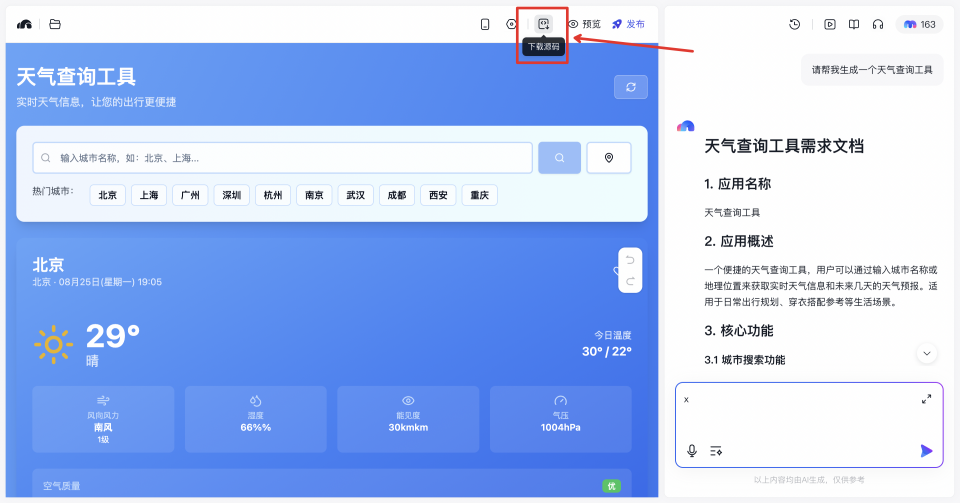Open the prompt optimize list icon
Screen dimensions: 960x503
click(716, 451)
